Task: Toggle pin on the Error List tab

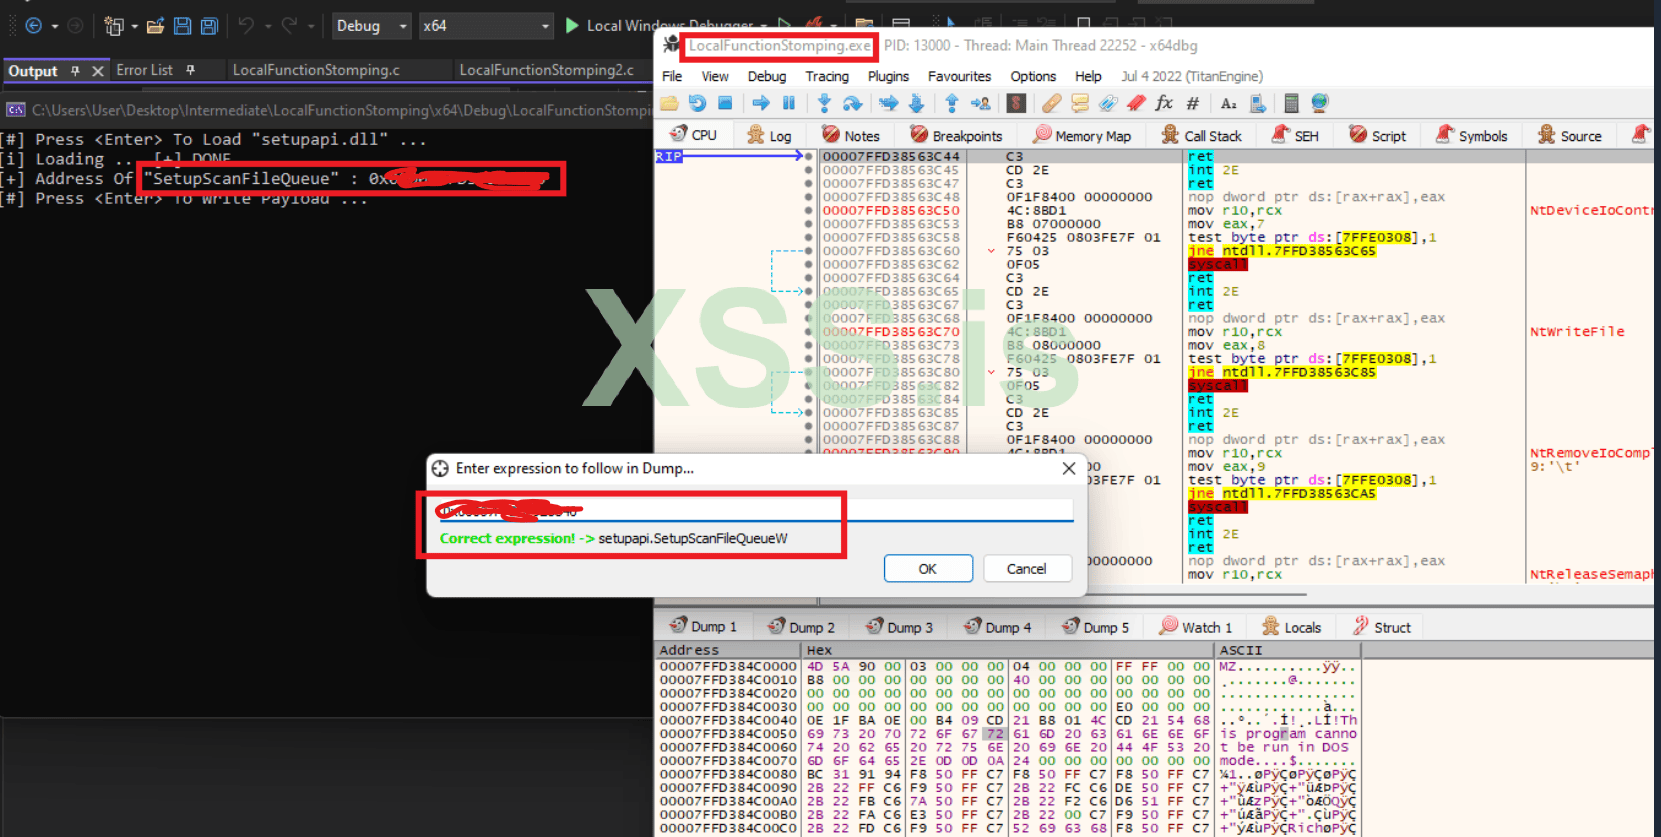Action: (x=190, y=70)
